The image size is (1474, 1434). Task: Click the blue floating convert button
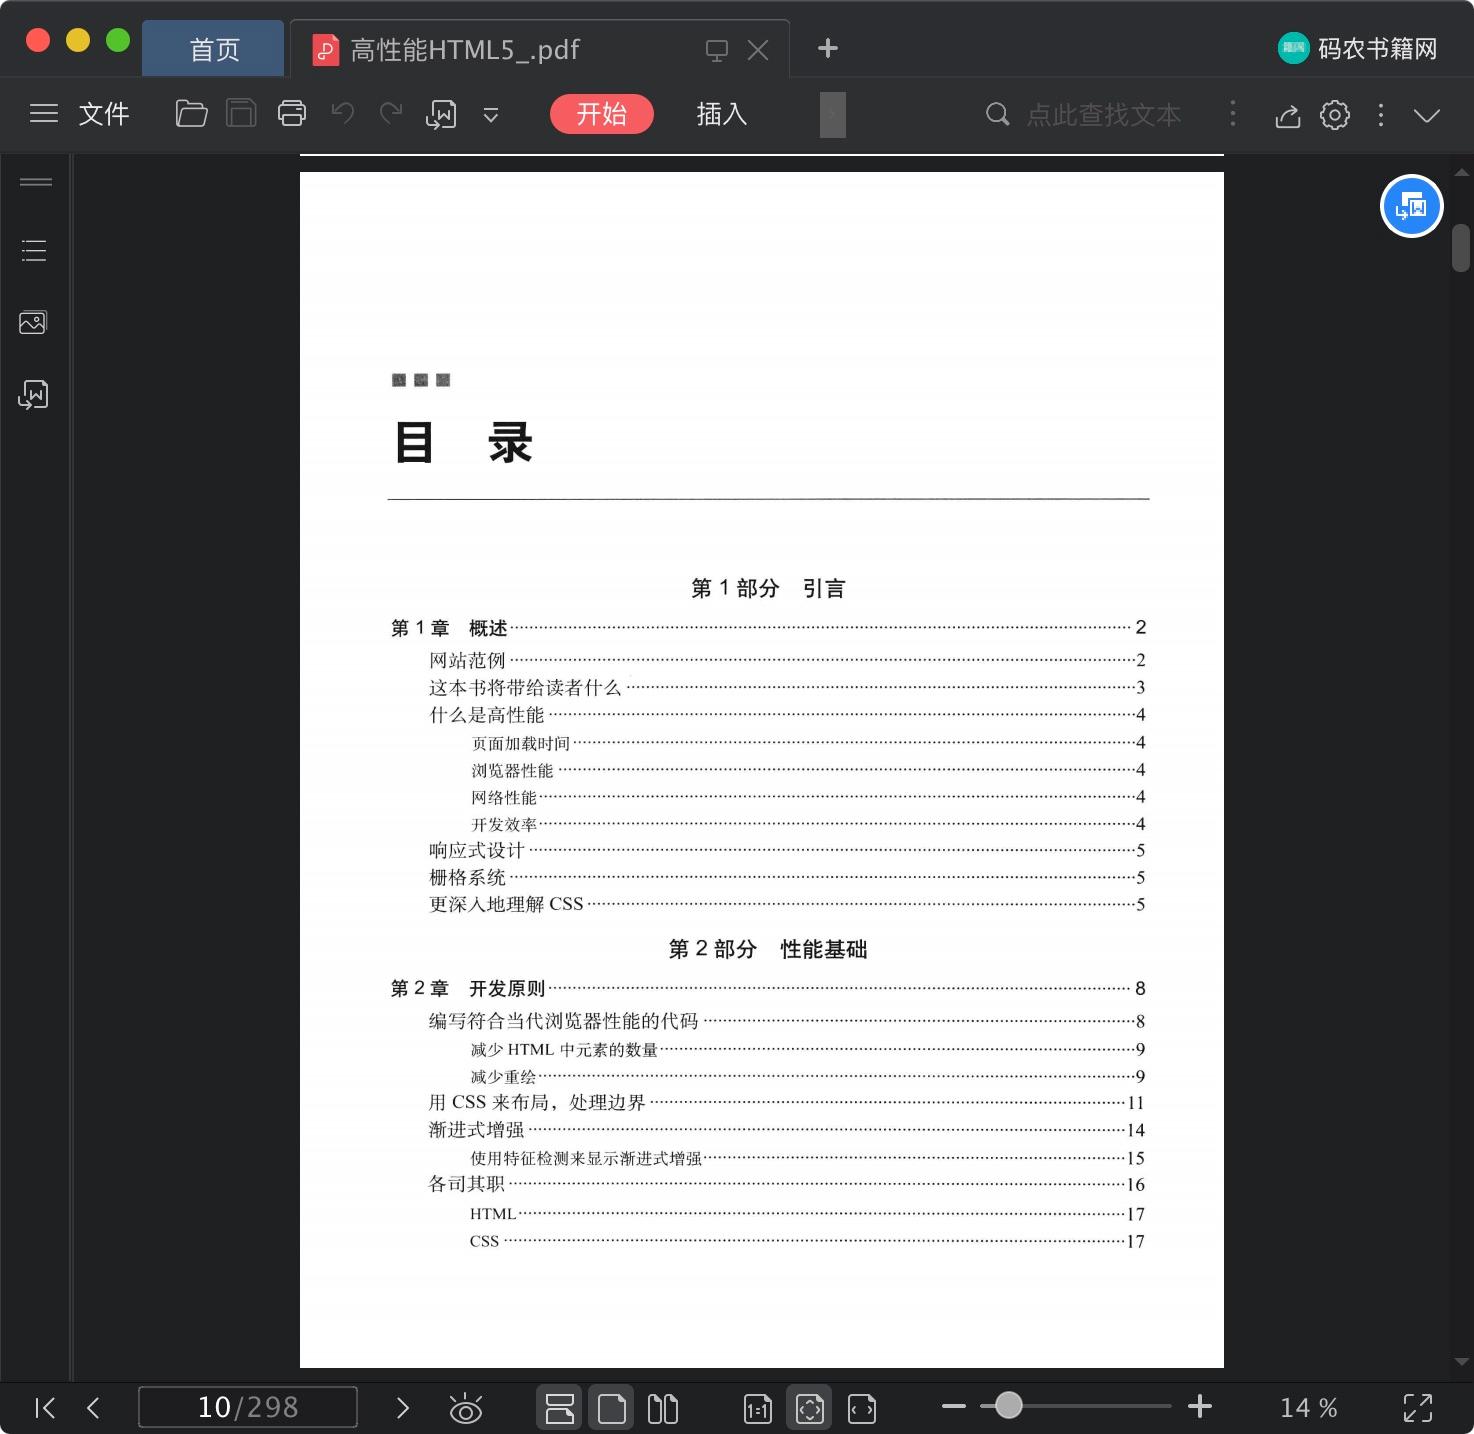point(1411,206)
